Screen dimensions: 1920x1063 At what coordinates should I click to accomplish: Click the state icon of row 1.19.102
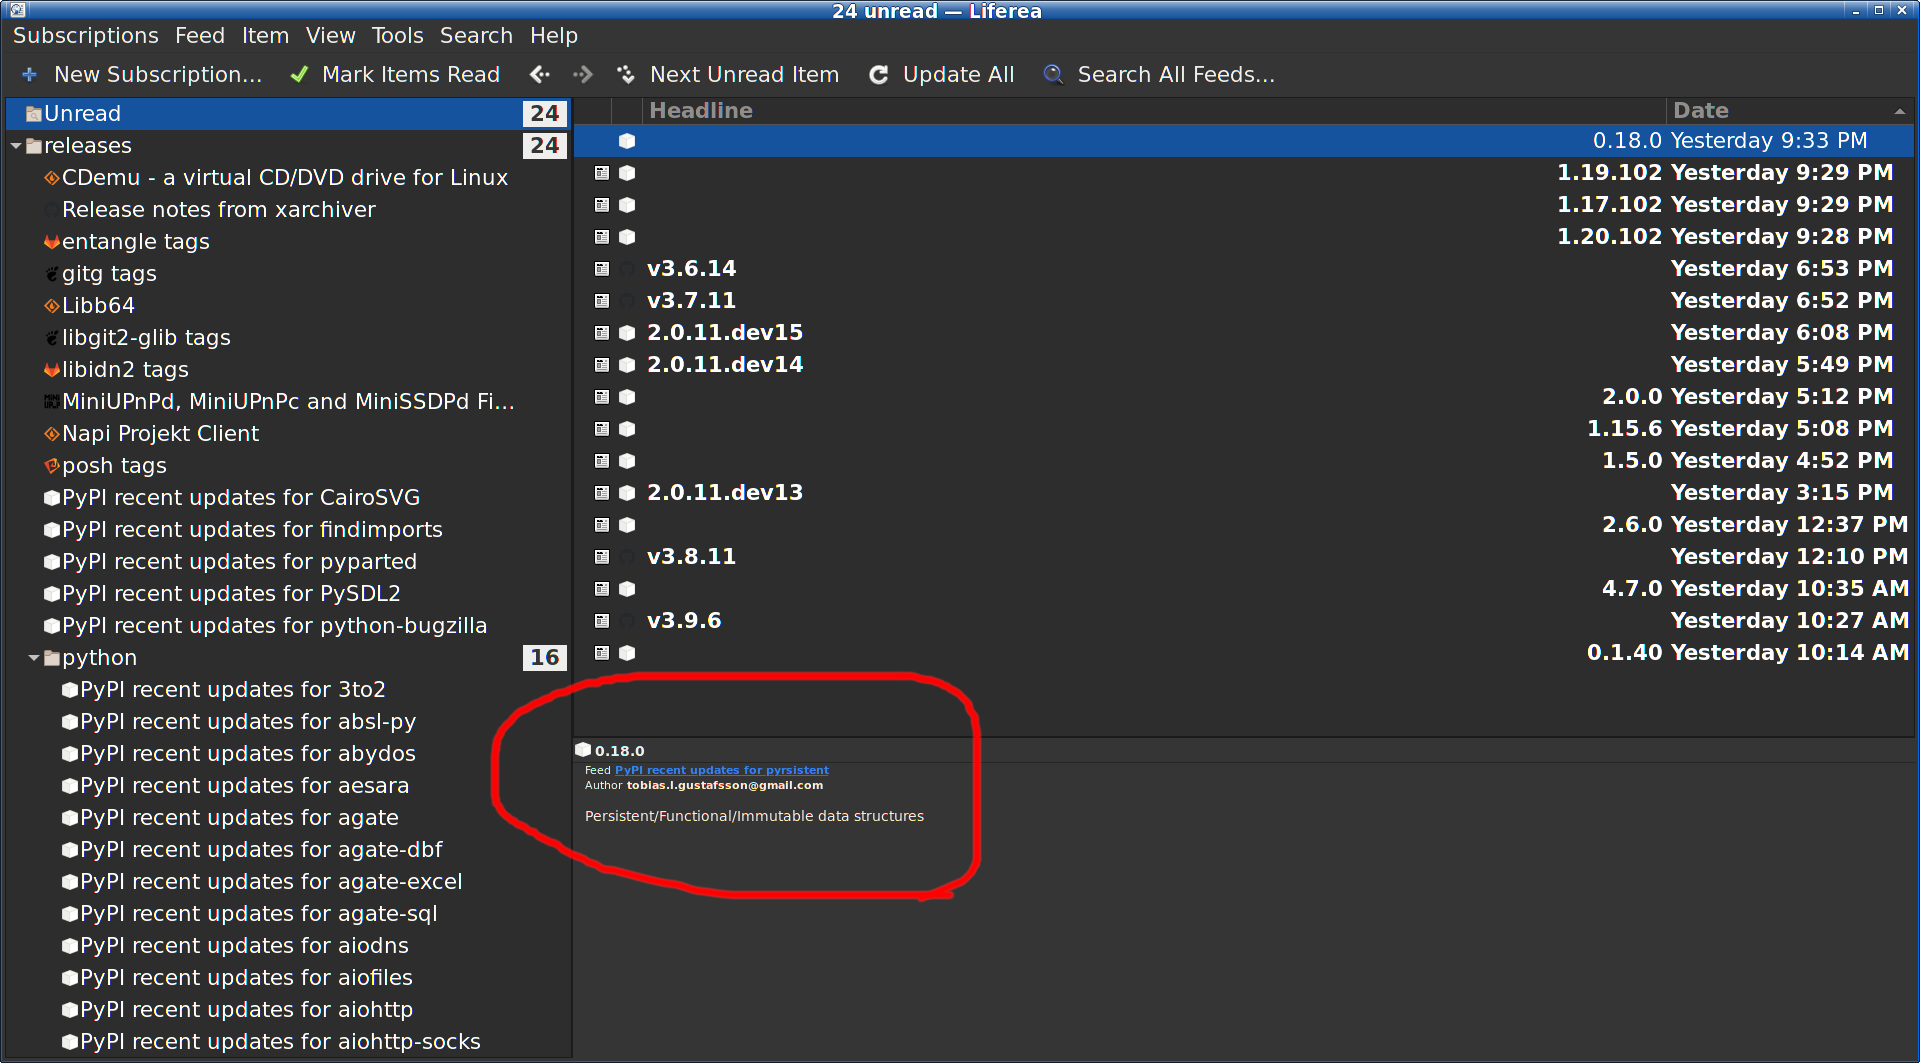tap(602, 173)
